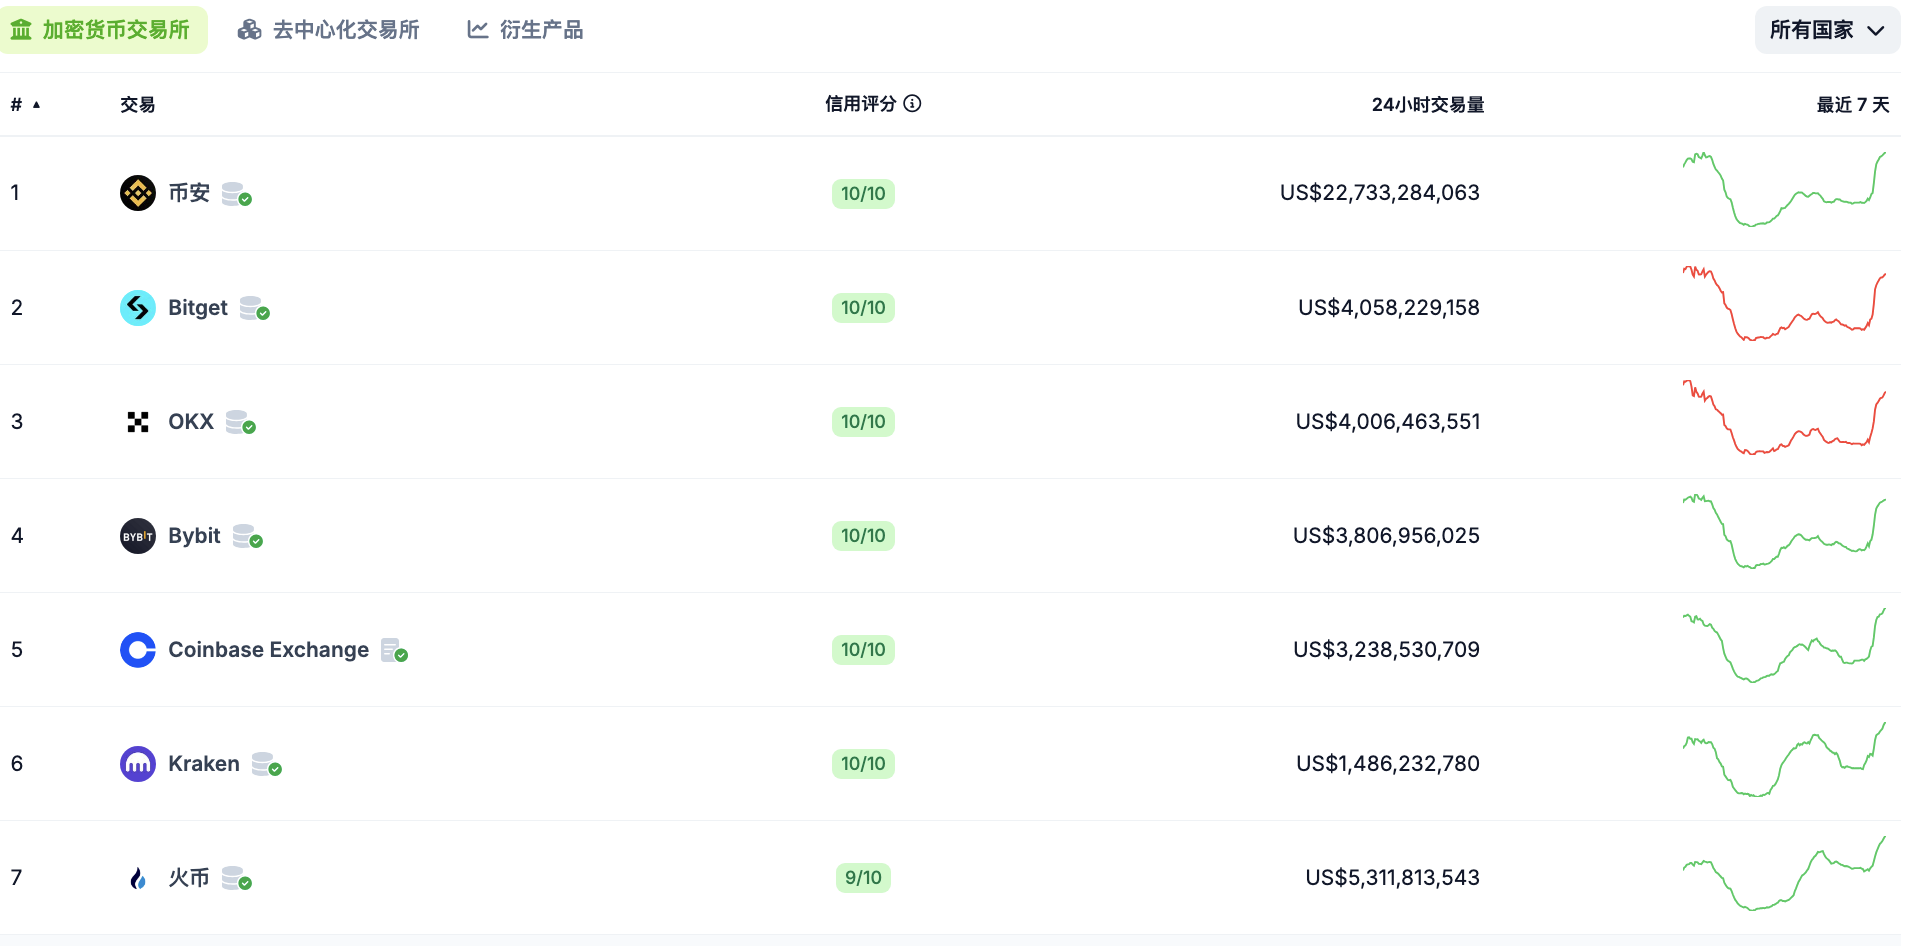The width and height of the screenshot is (1908, 946).
Task: Open the 所有国家 country dropdown
Action: (1827, 30)
